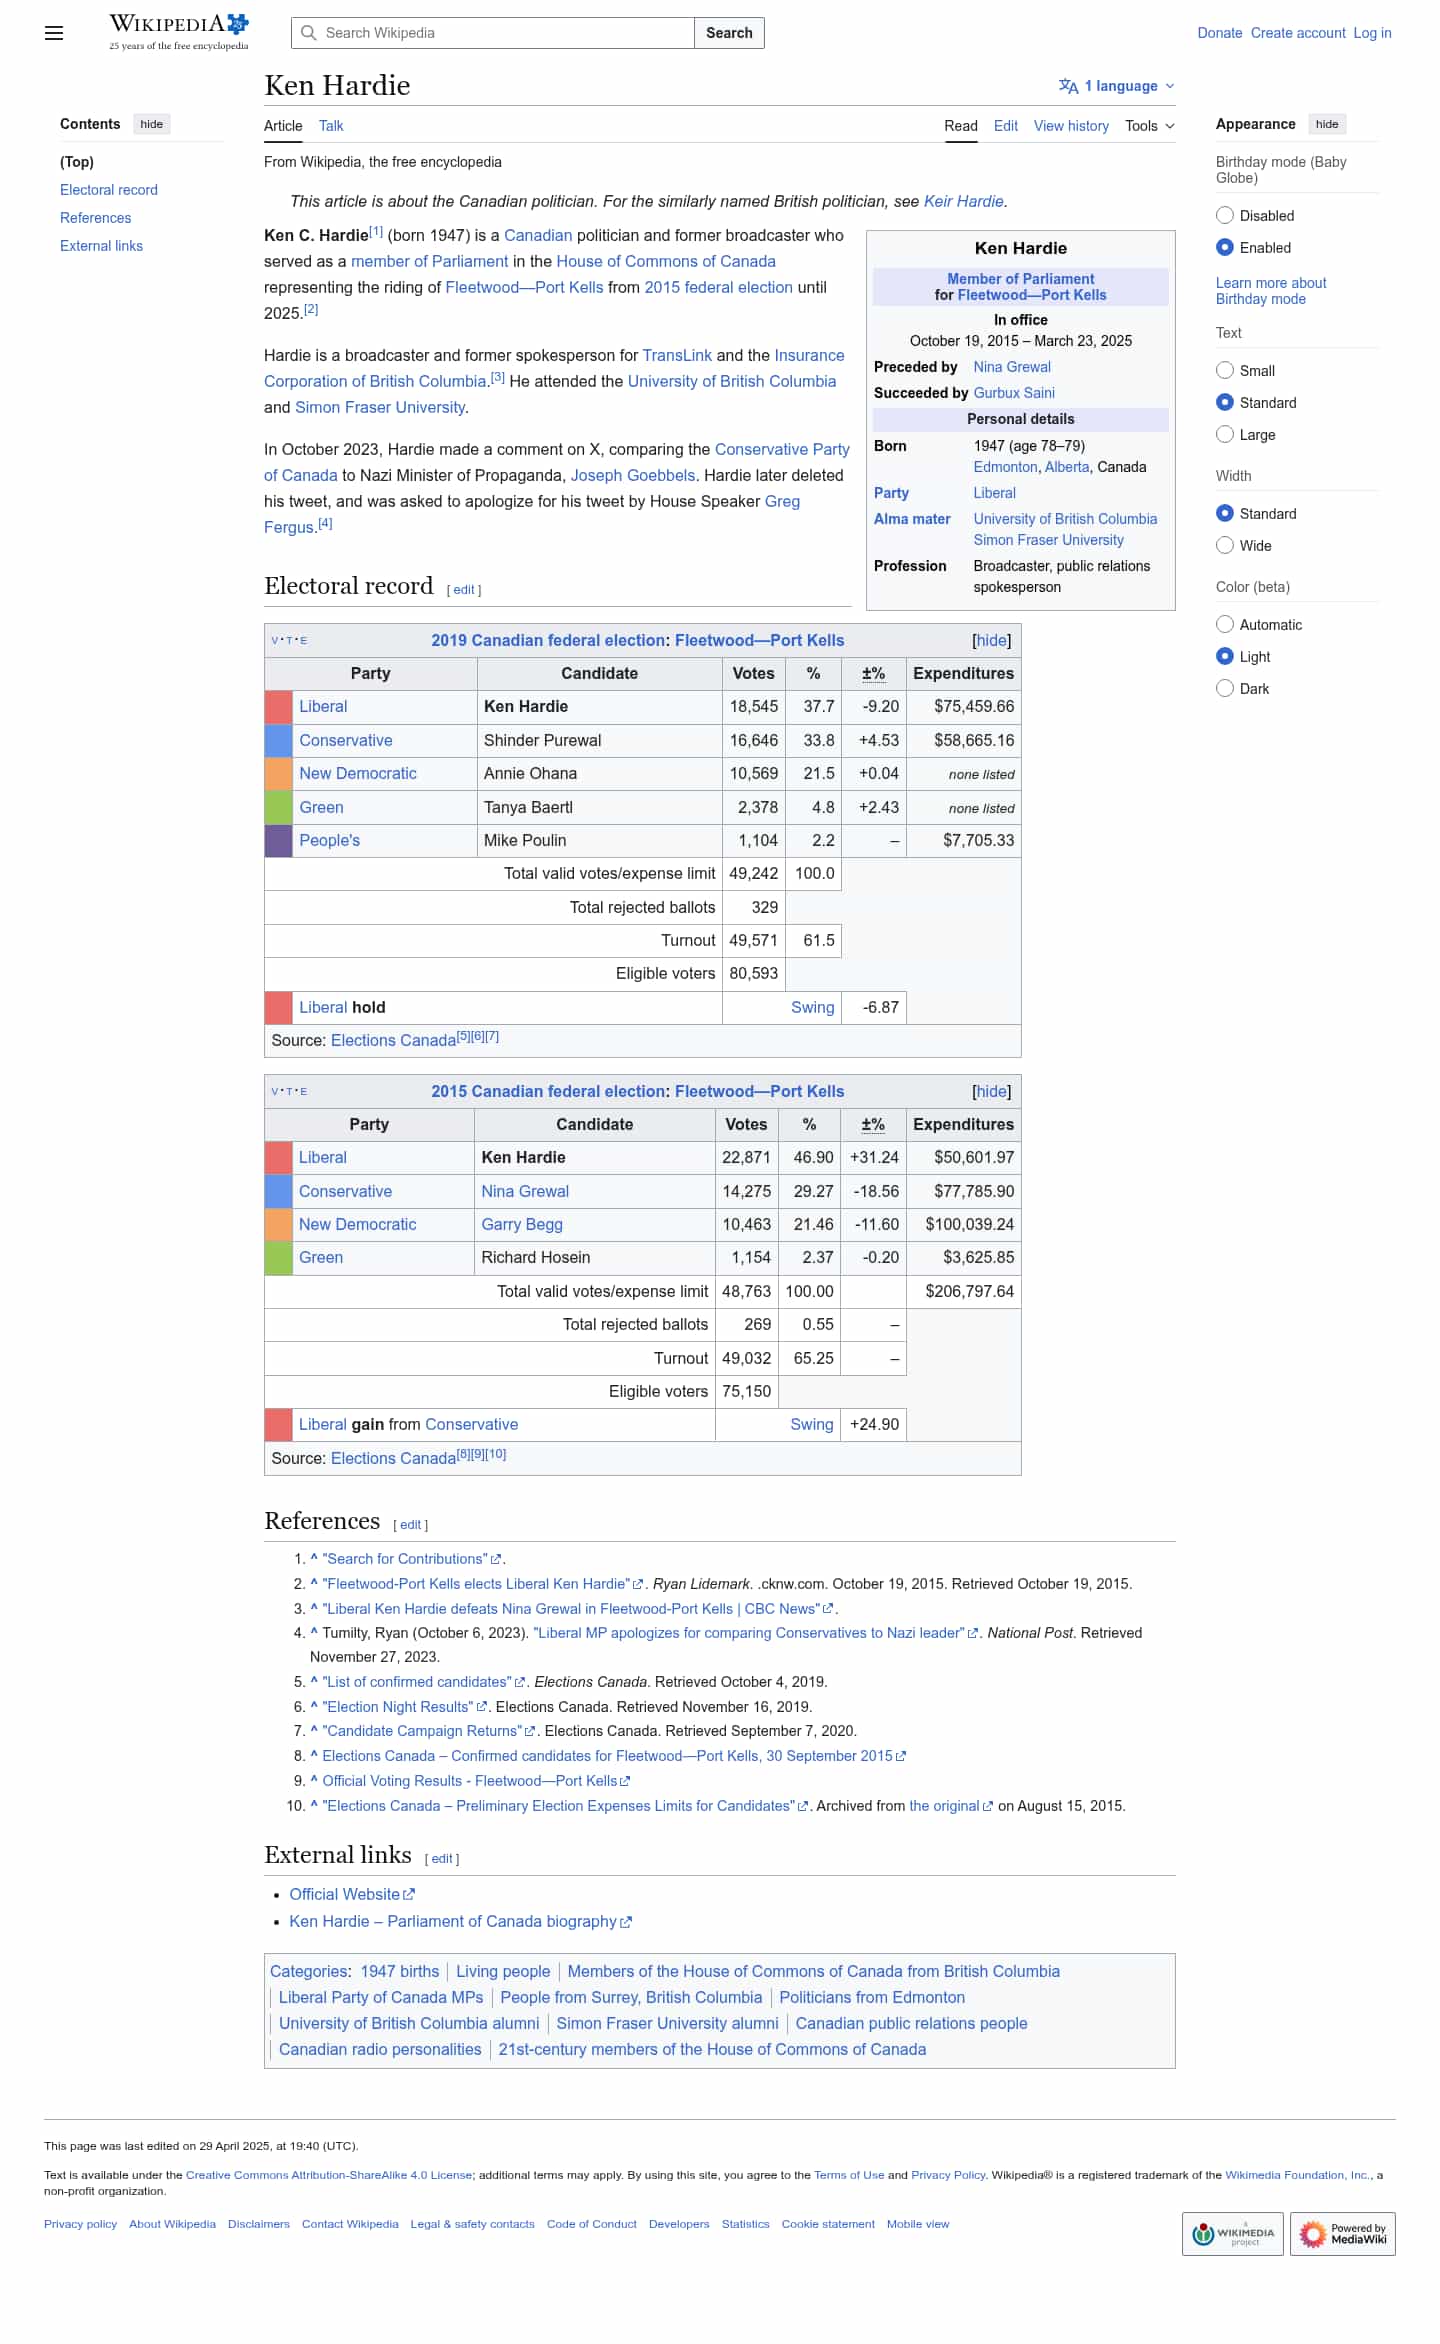Open the Nina Grewal link in infobox
Viewport: 1440px width, 2344px height.
pos(1012,367)
